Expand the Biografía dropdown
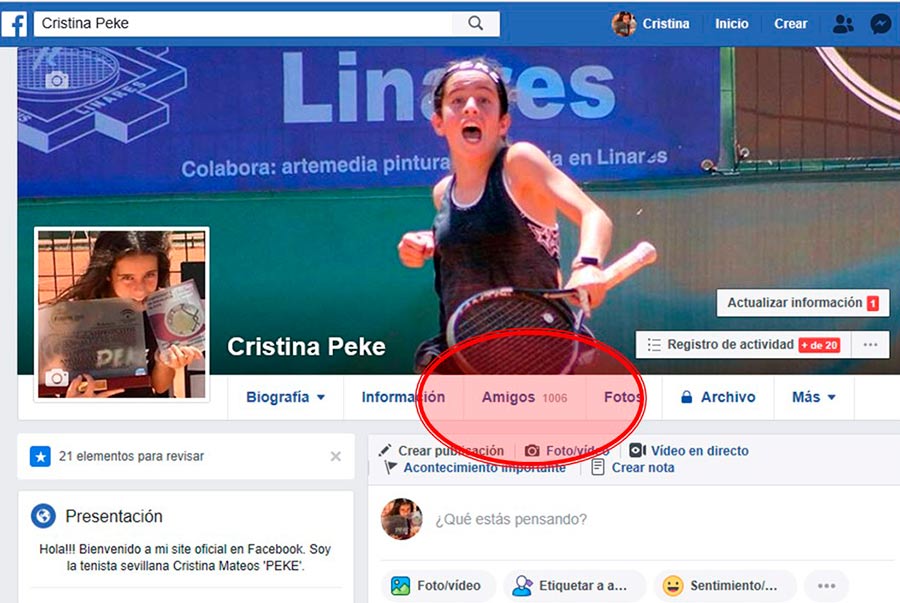The width and height of the screenshot is (900, 603). 286,397
